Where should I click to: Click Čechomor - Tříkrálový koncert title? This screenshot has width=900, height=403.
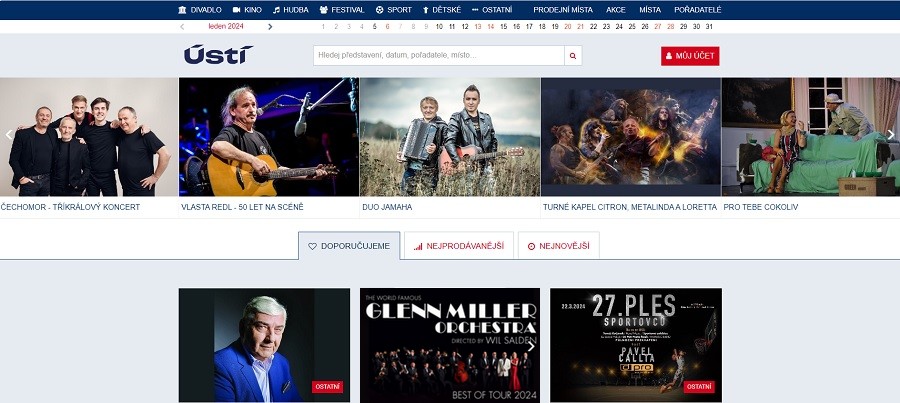click(70, 207)
